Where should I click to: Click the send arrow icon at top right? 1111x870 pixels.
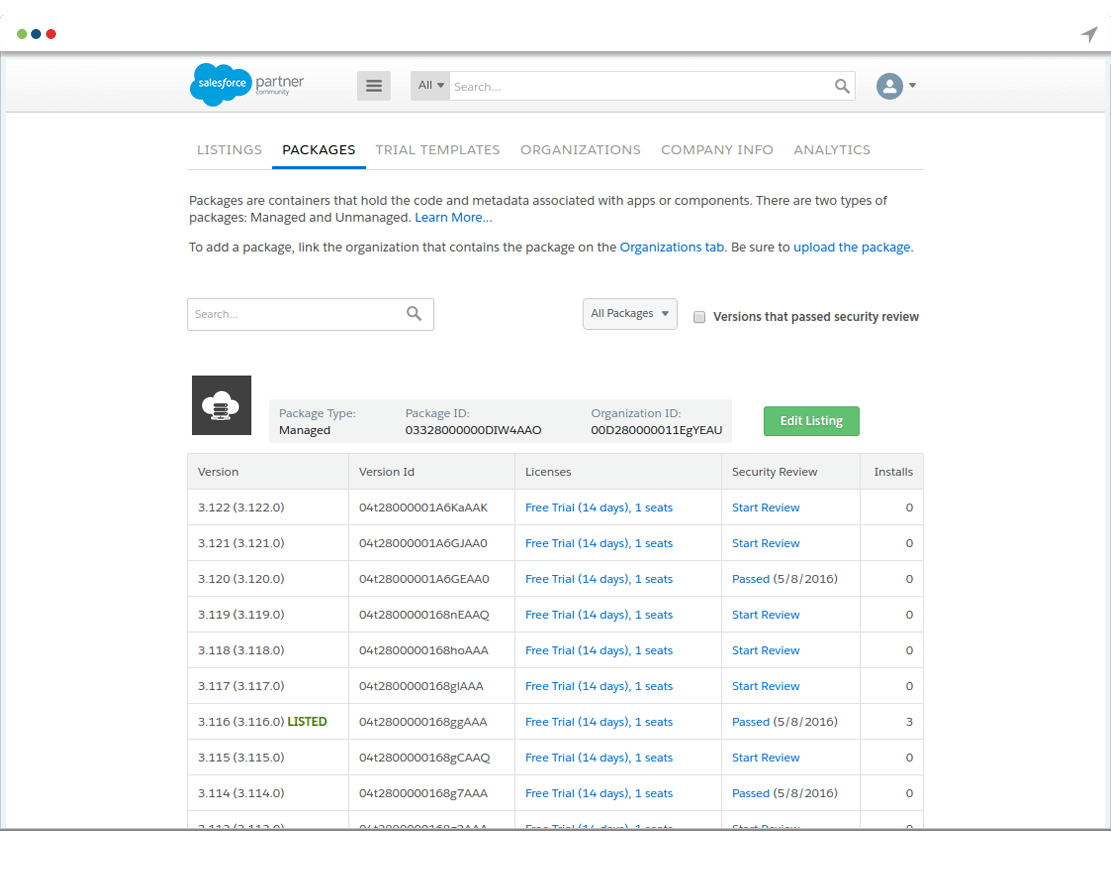pos(1089,34)
